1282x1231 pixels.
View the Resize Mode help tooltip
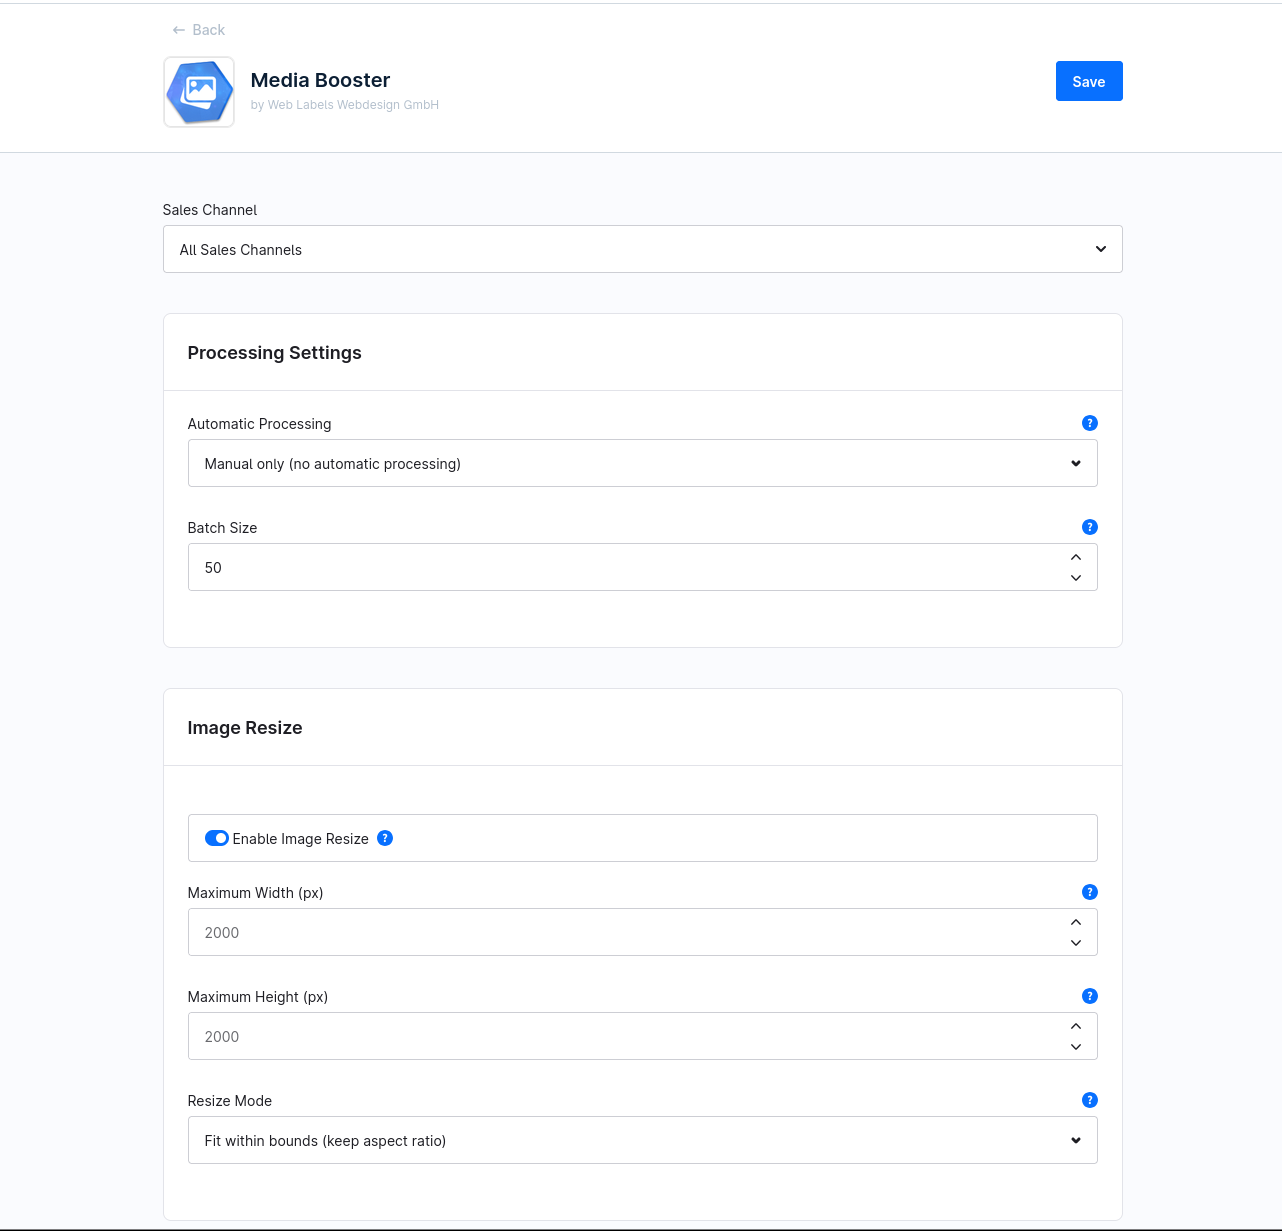click(1090, 1100)
